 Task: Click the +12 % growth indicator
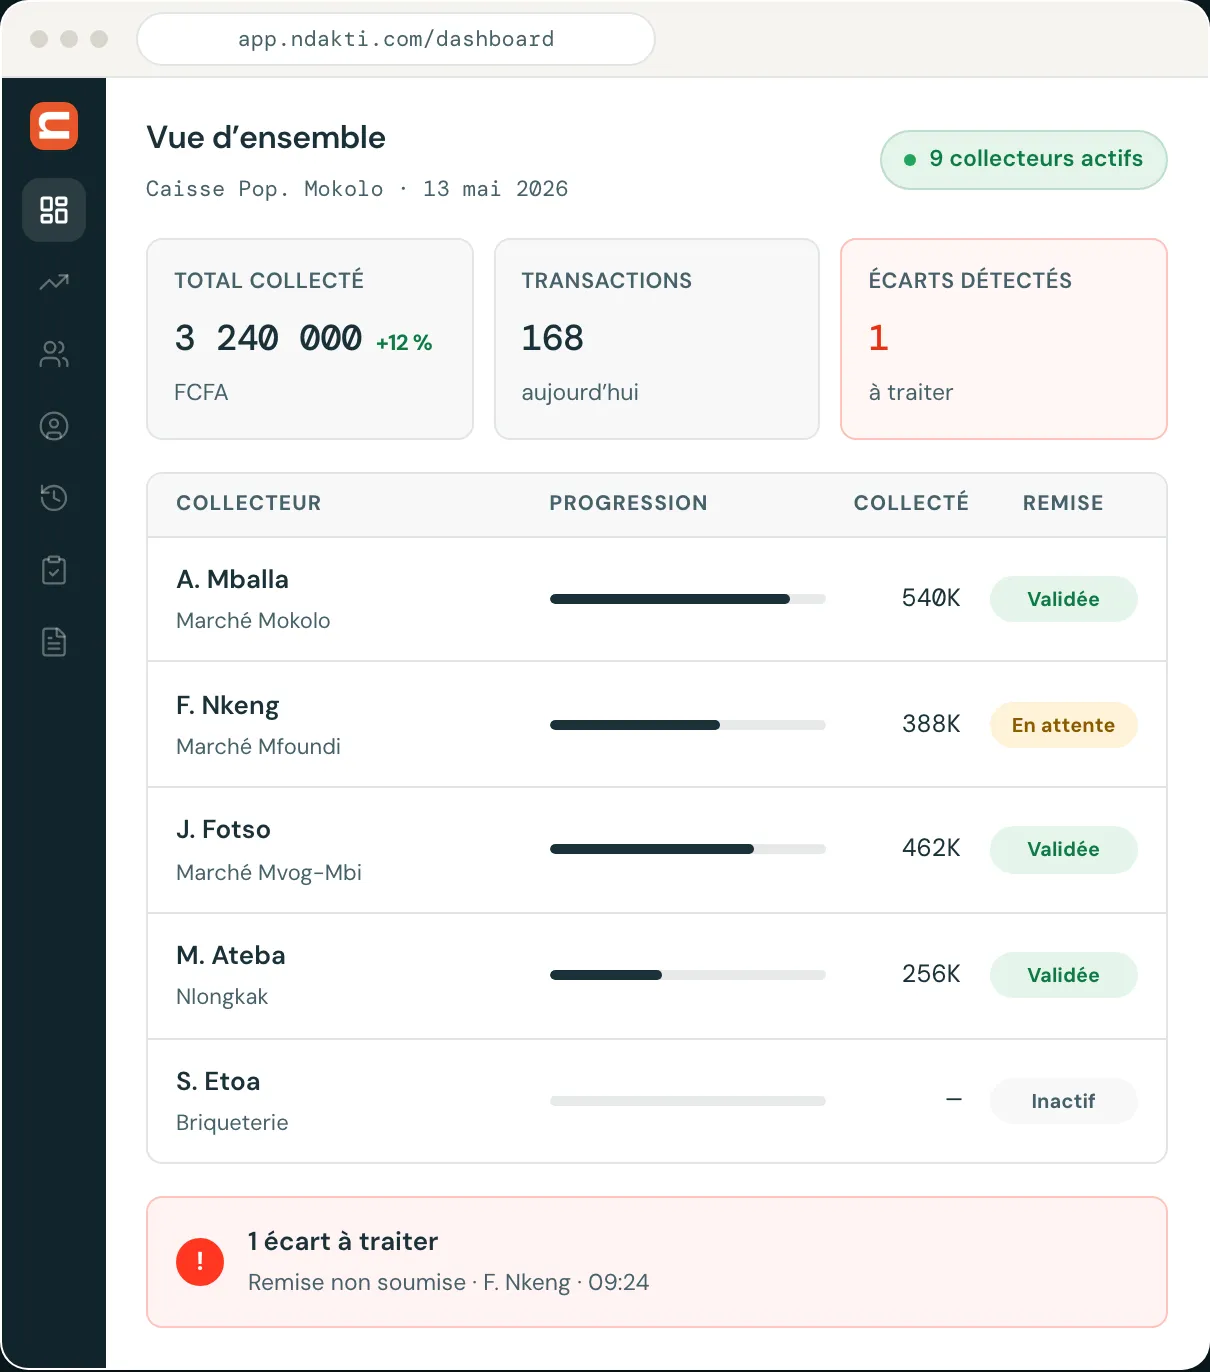[404, 343]
